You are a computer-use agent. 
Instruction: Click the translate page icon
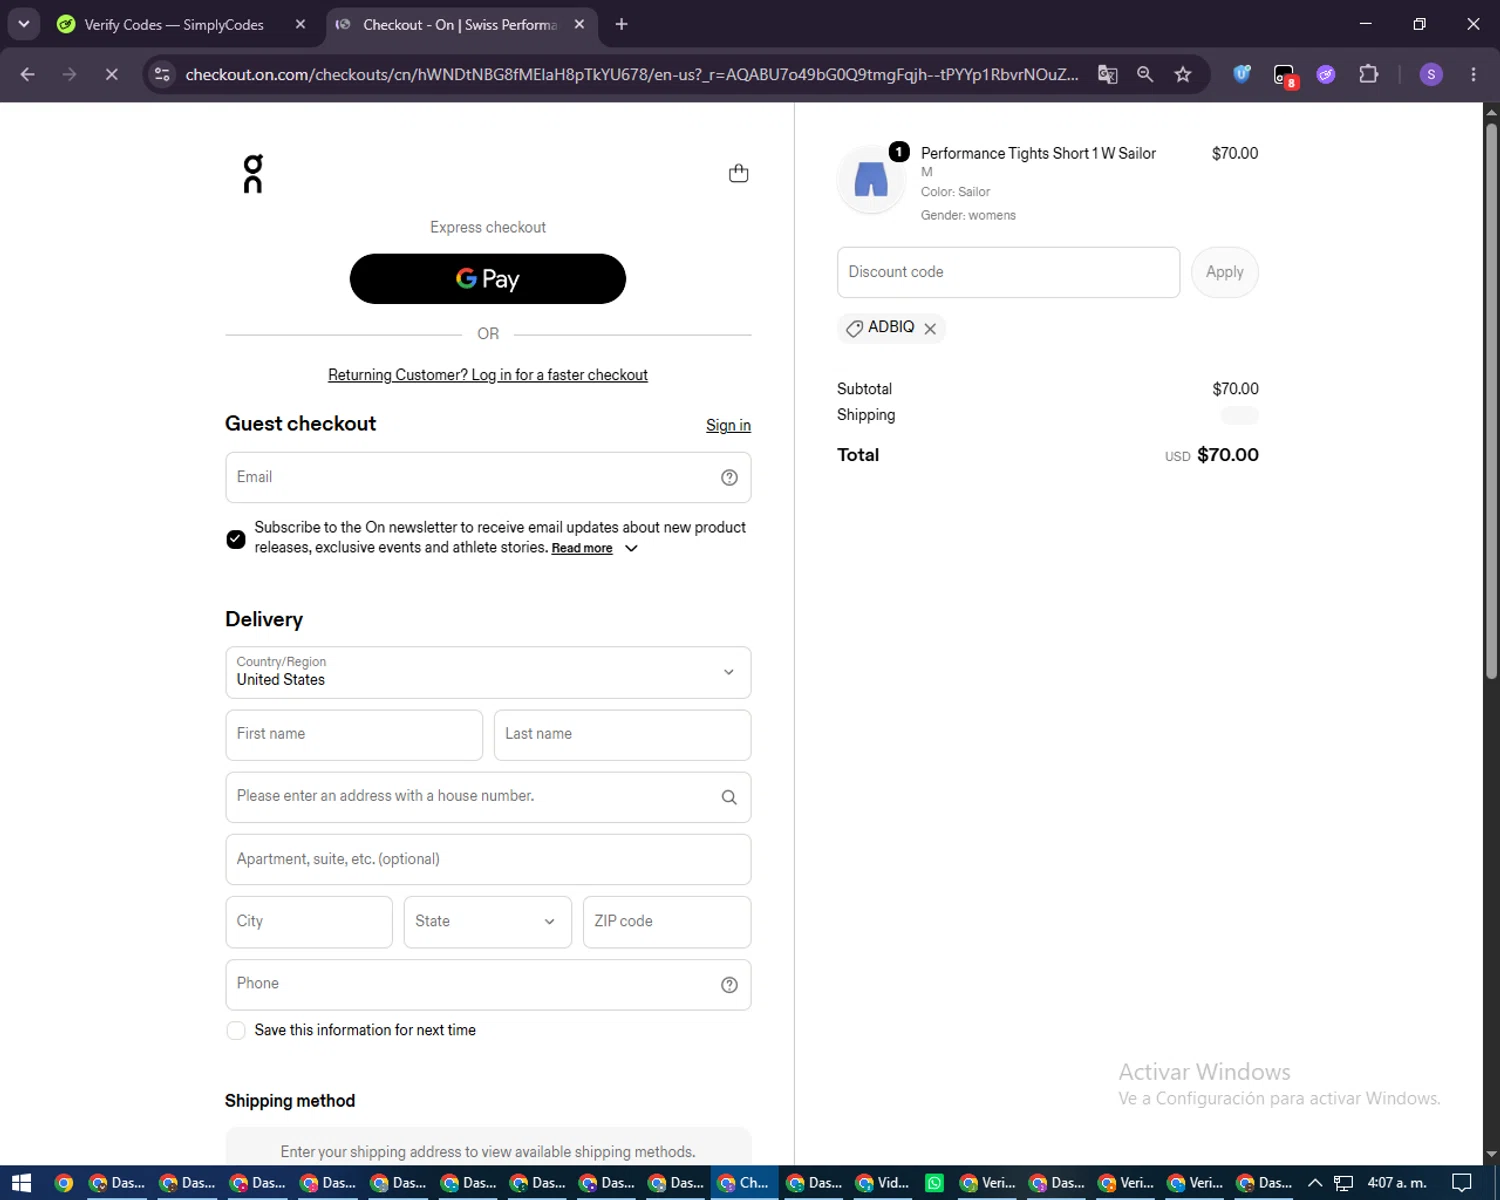tap(1107, 74)
